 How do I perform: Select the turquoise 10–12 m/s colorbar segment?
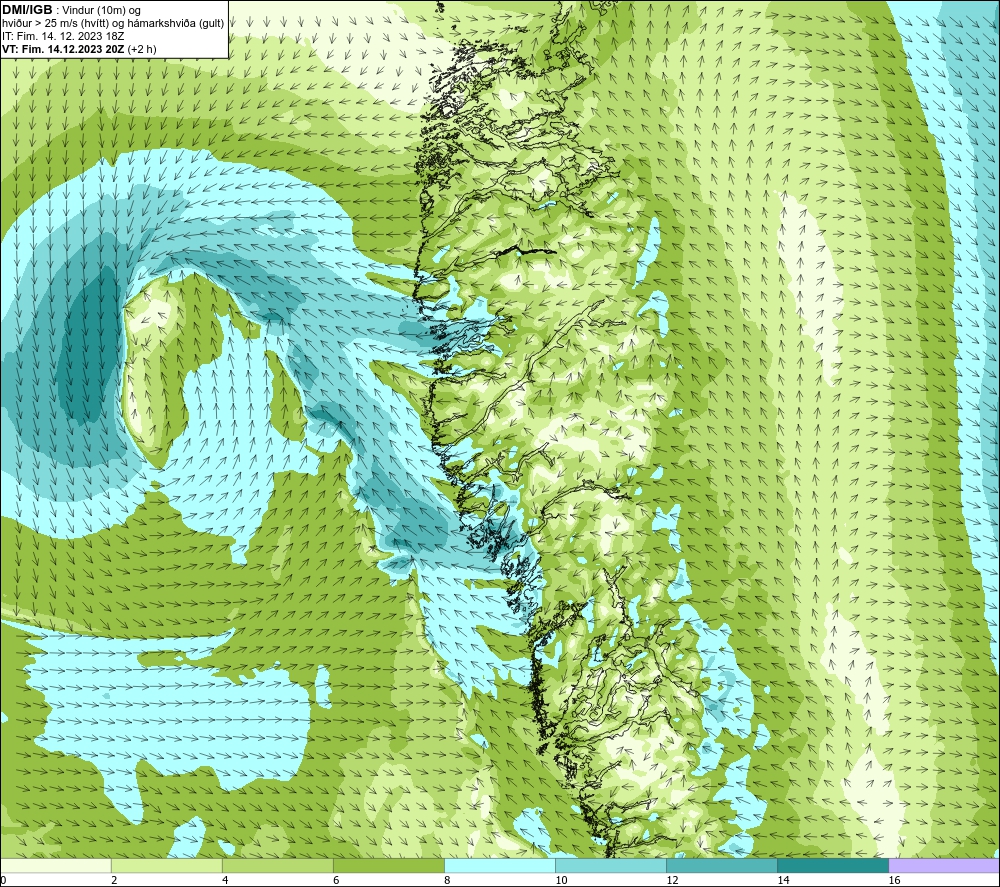(x=611, y=865)
